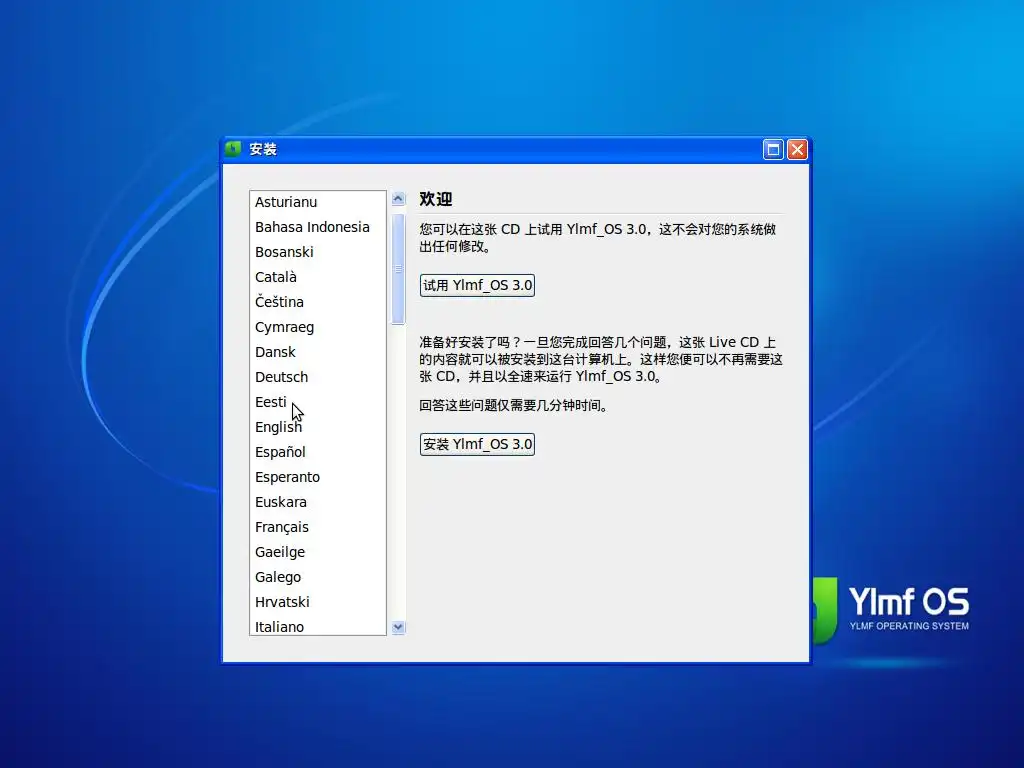Click the green installer icon in title bar
Viewport: 1024px width, 768px height.
pos(233,149)
